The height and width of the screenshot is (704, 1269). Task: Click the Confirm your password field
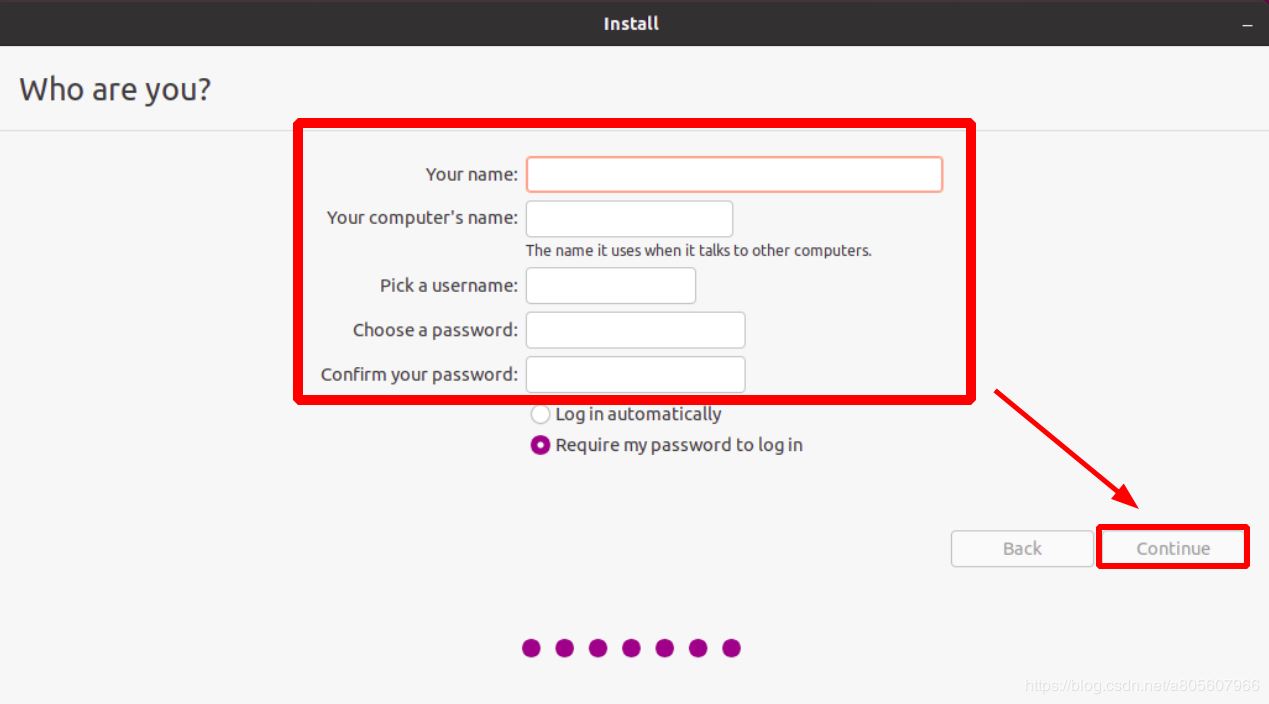(635, 375)
